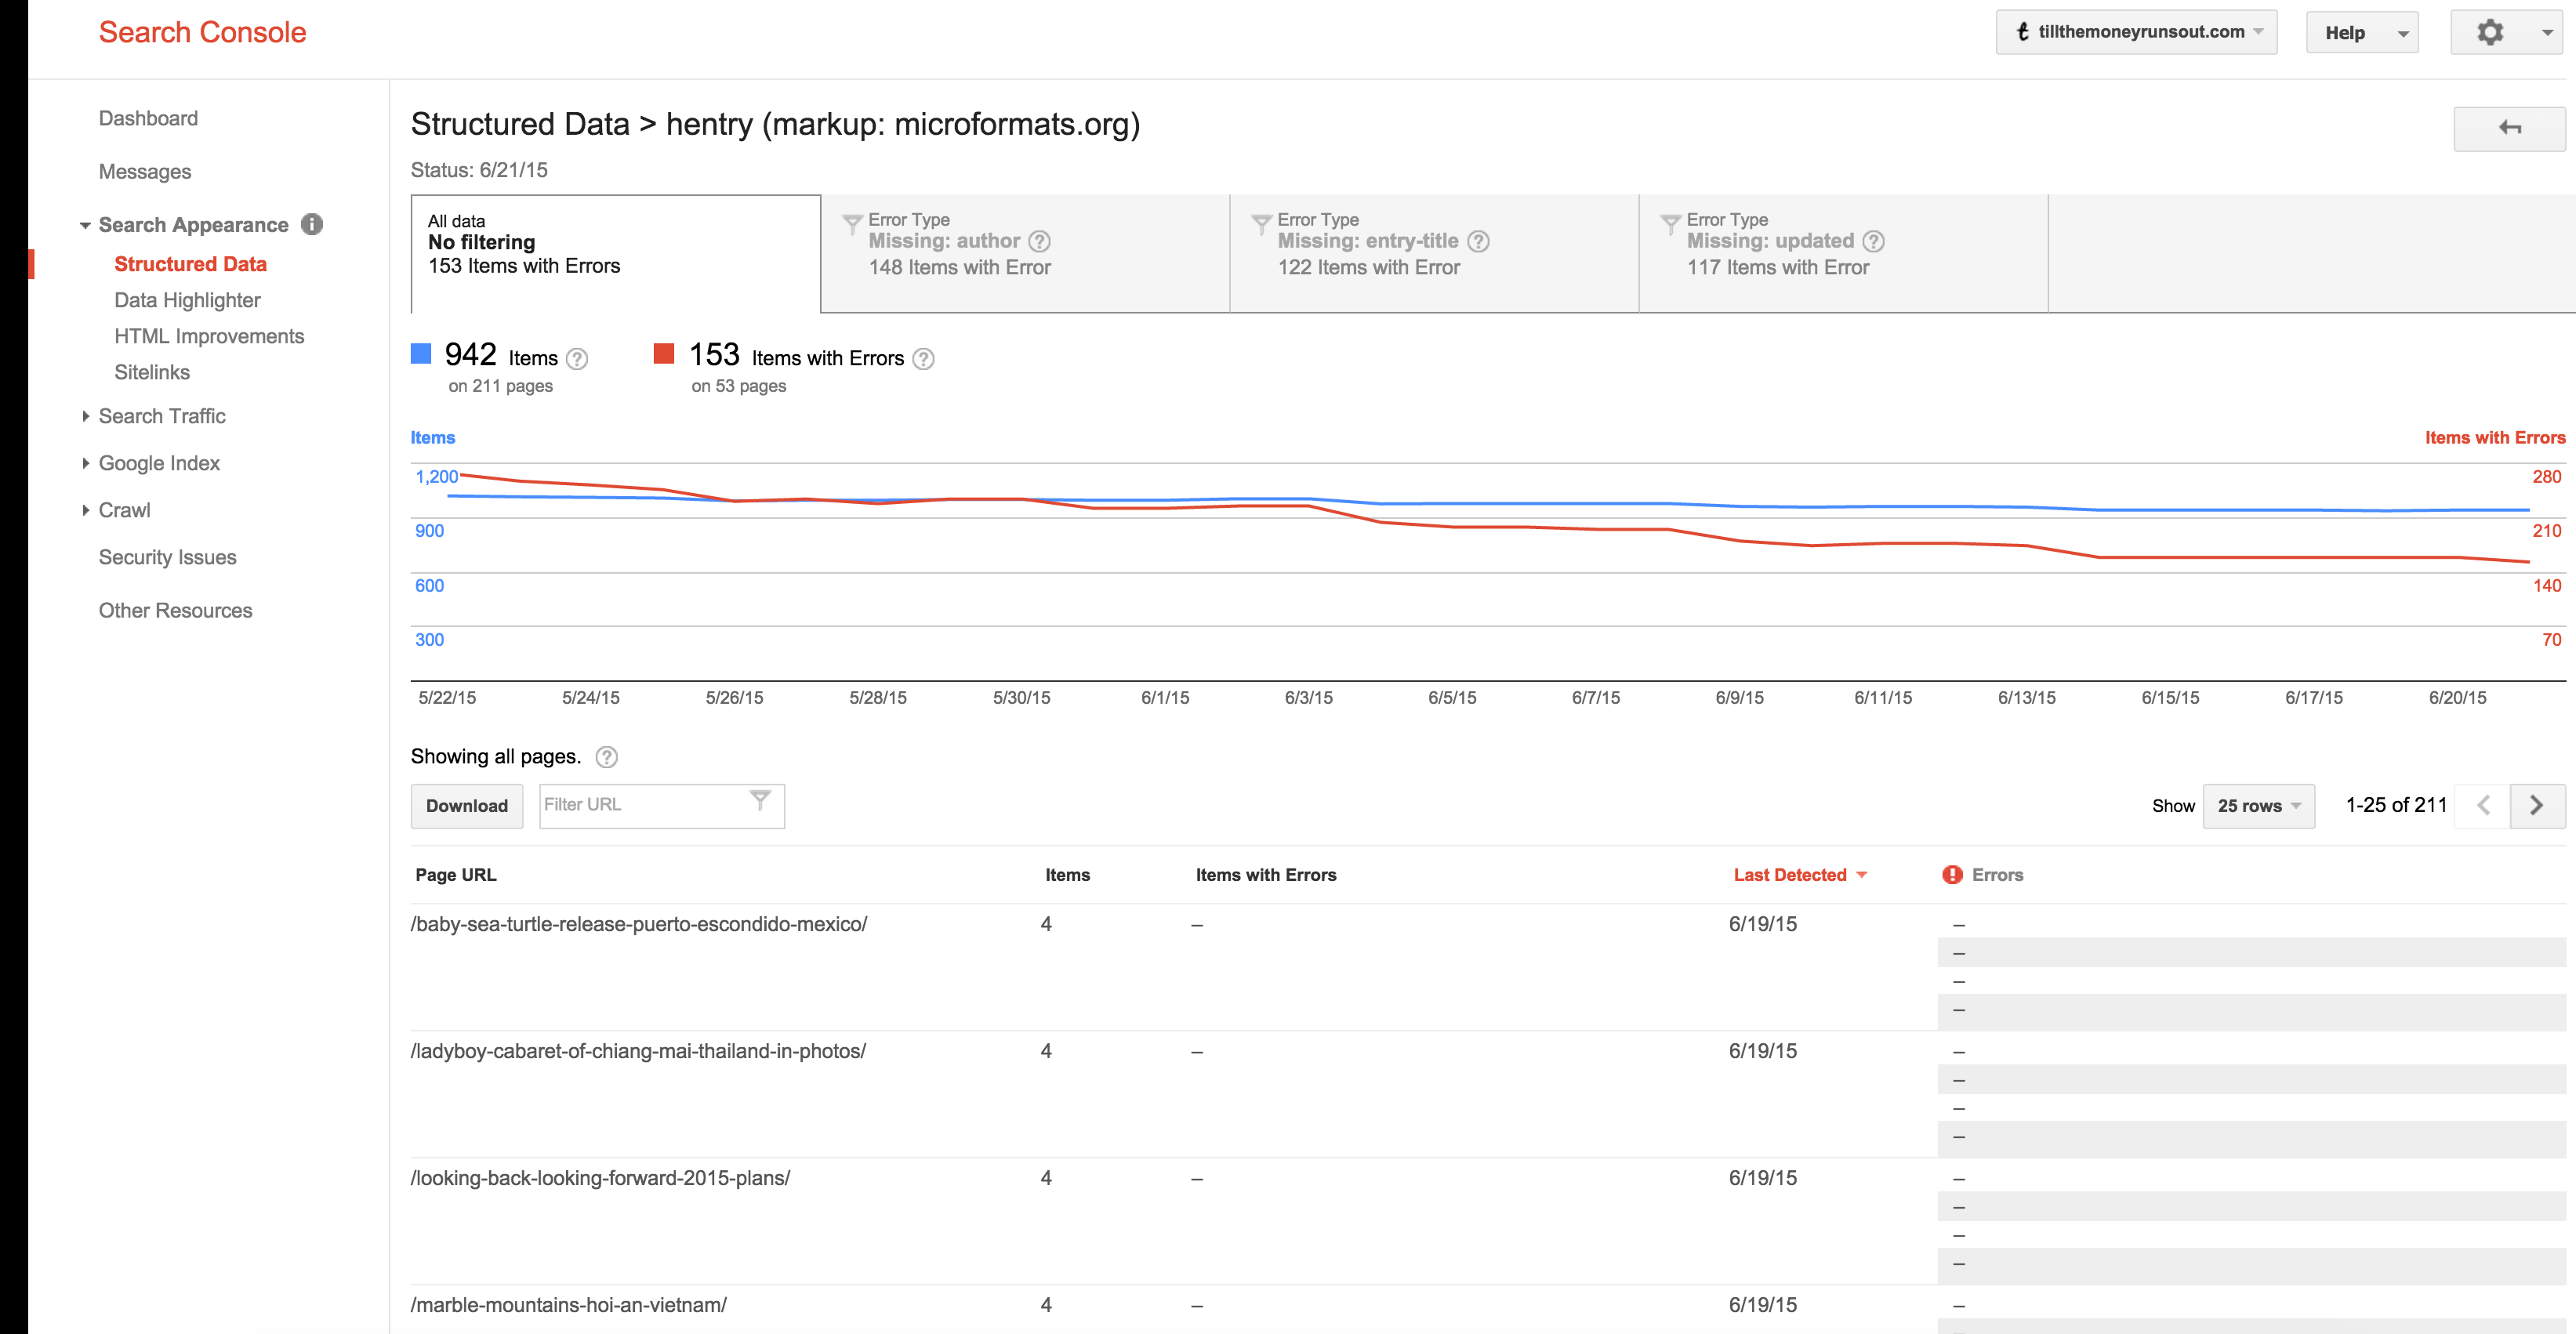This screenshot has width=2576, height=1334.
Task: Go to previous page of results
Action: 2483,805
